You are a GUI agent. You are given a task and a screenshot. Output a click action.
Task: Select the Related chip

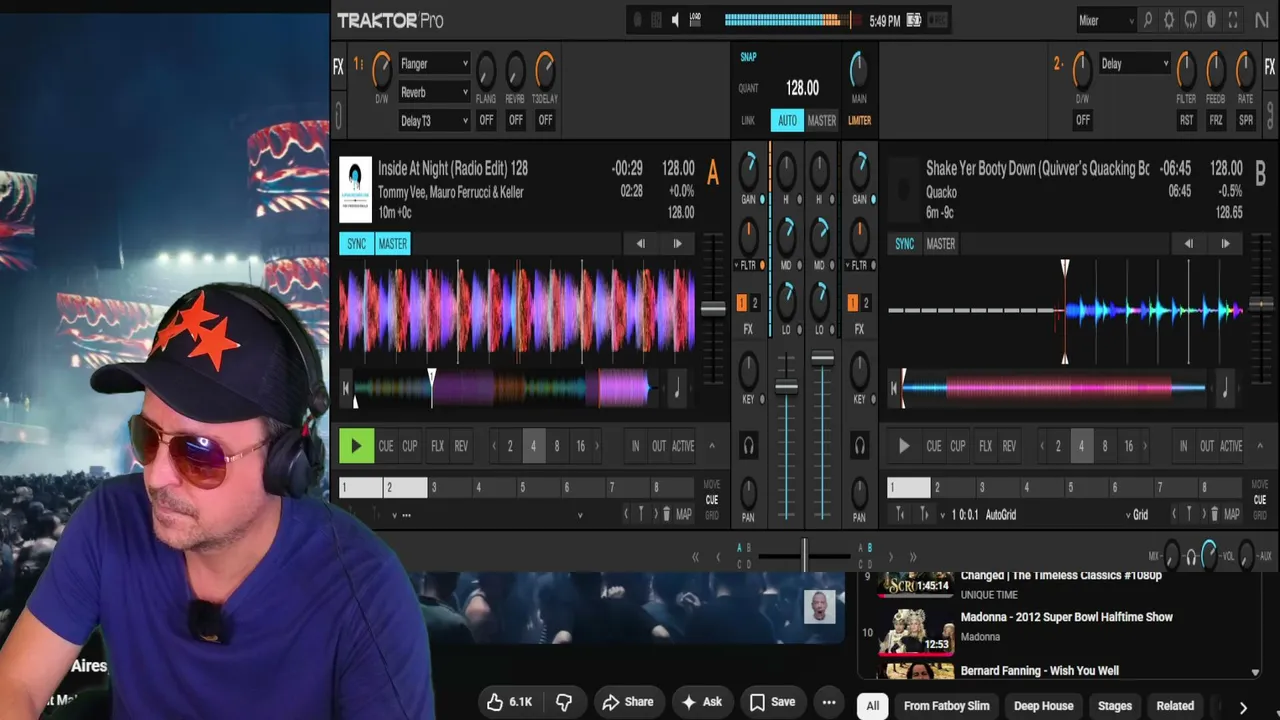click(x=1175, y=706)
